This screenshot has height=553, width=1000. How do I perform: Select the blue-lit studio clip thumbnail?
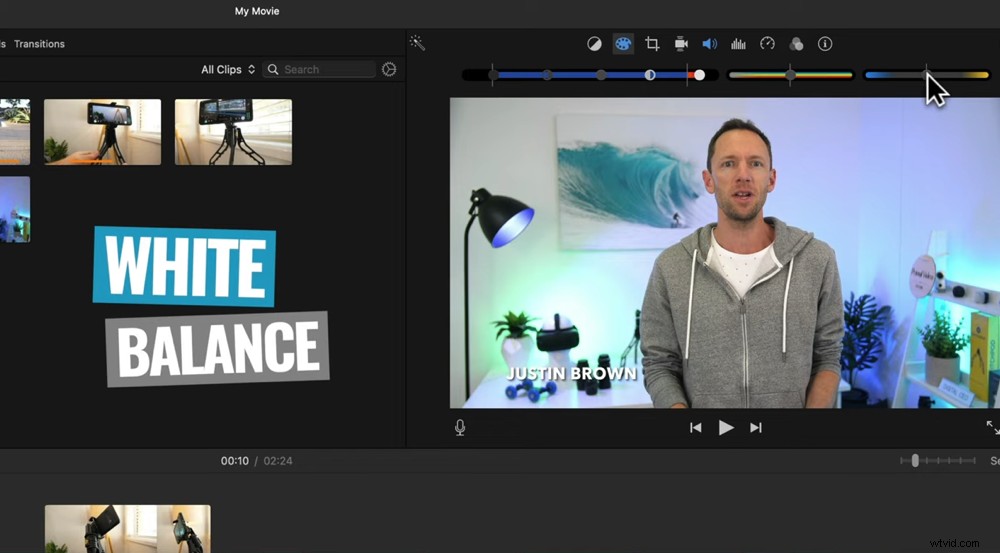15,209
